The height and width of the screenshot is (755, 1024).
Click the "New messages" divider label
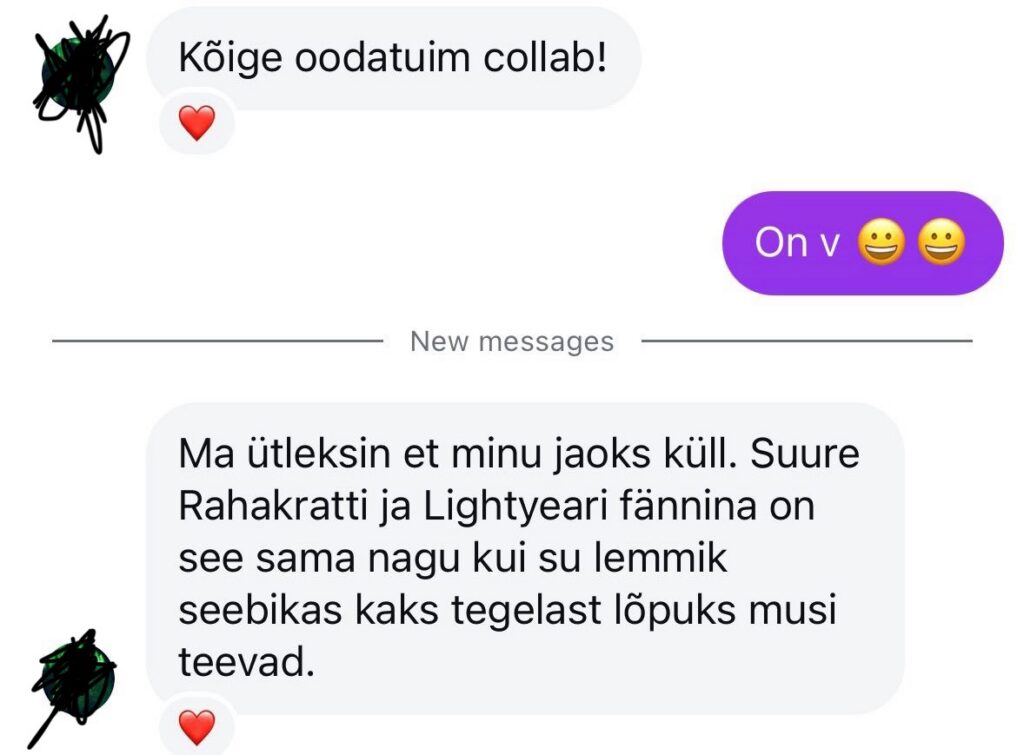tap(512, 341)
